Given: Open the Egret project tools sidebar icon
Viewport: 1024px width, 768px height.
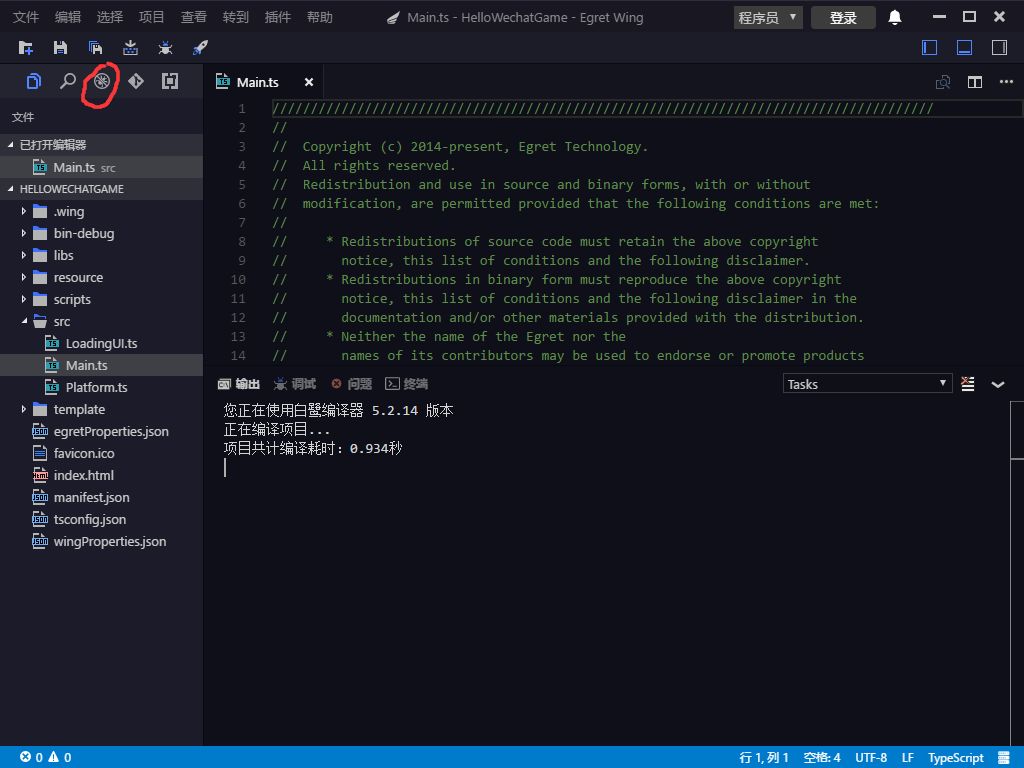Looking at the screenshot, I should 101,81.
